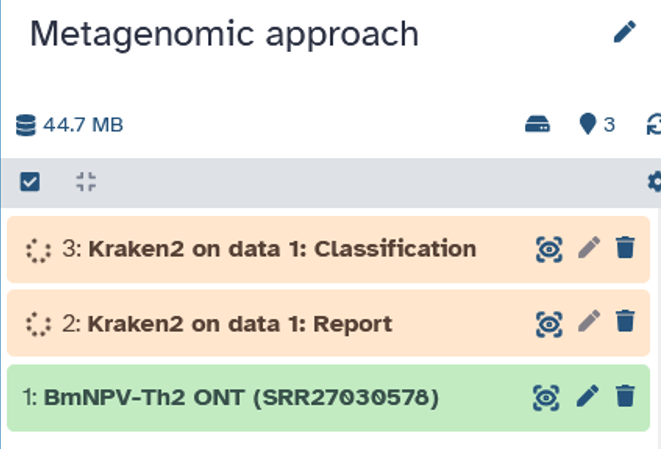661x449 pixels.
Task: Click the history refresh icon
Action: (x=654, y=124)
